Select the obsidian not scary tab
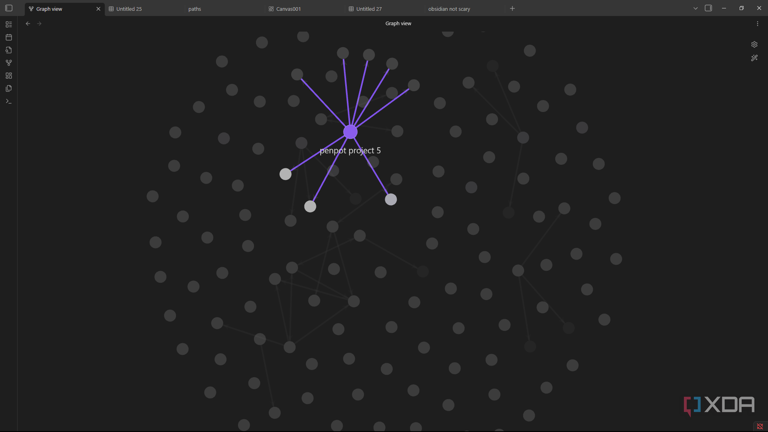 tap(449, 9)
